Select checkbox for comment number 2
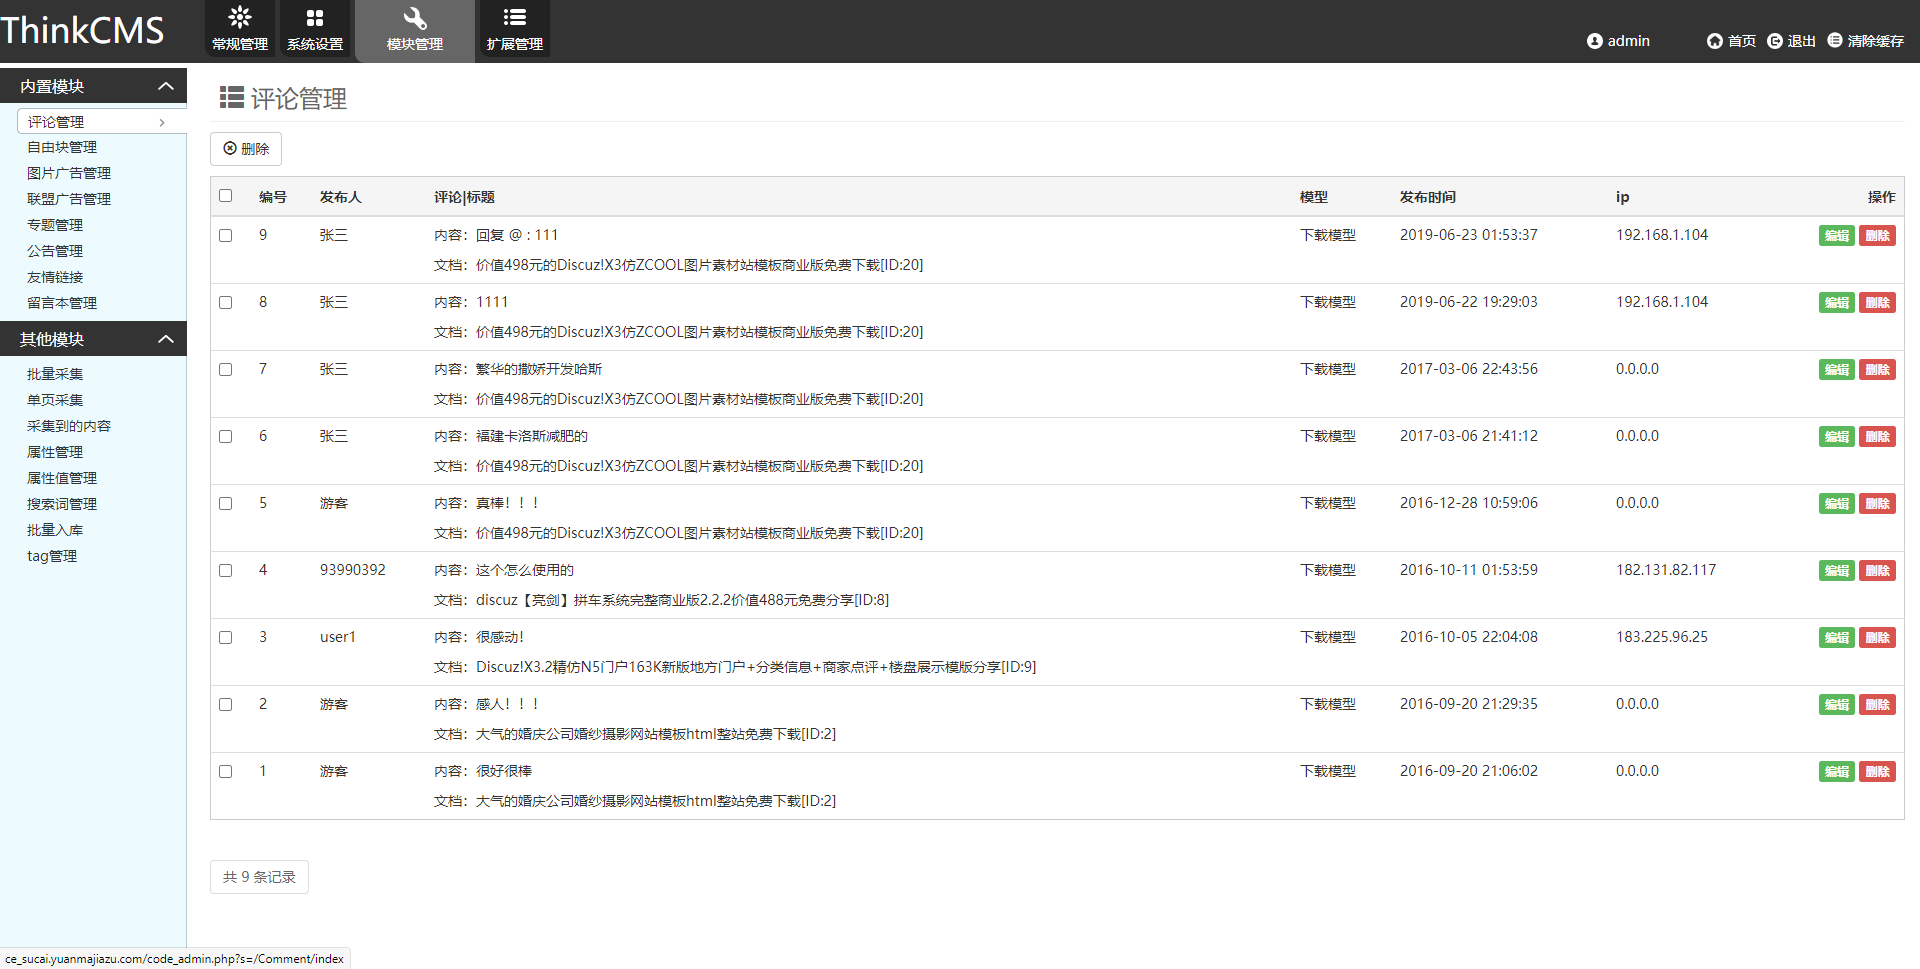Image resolution: width=1920 pixels, height=969 pixels. [x=225, y=705]
